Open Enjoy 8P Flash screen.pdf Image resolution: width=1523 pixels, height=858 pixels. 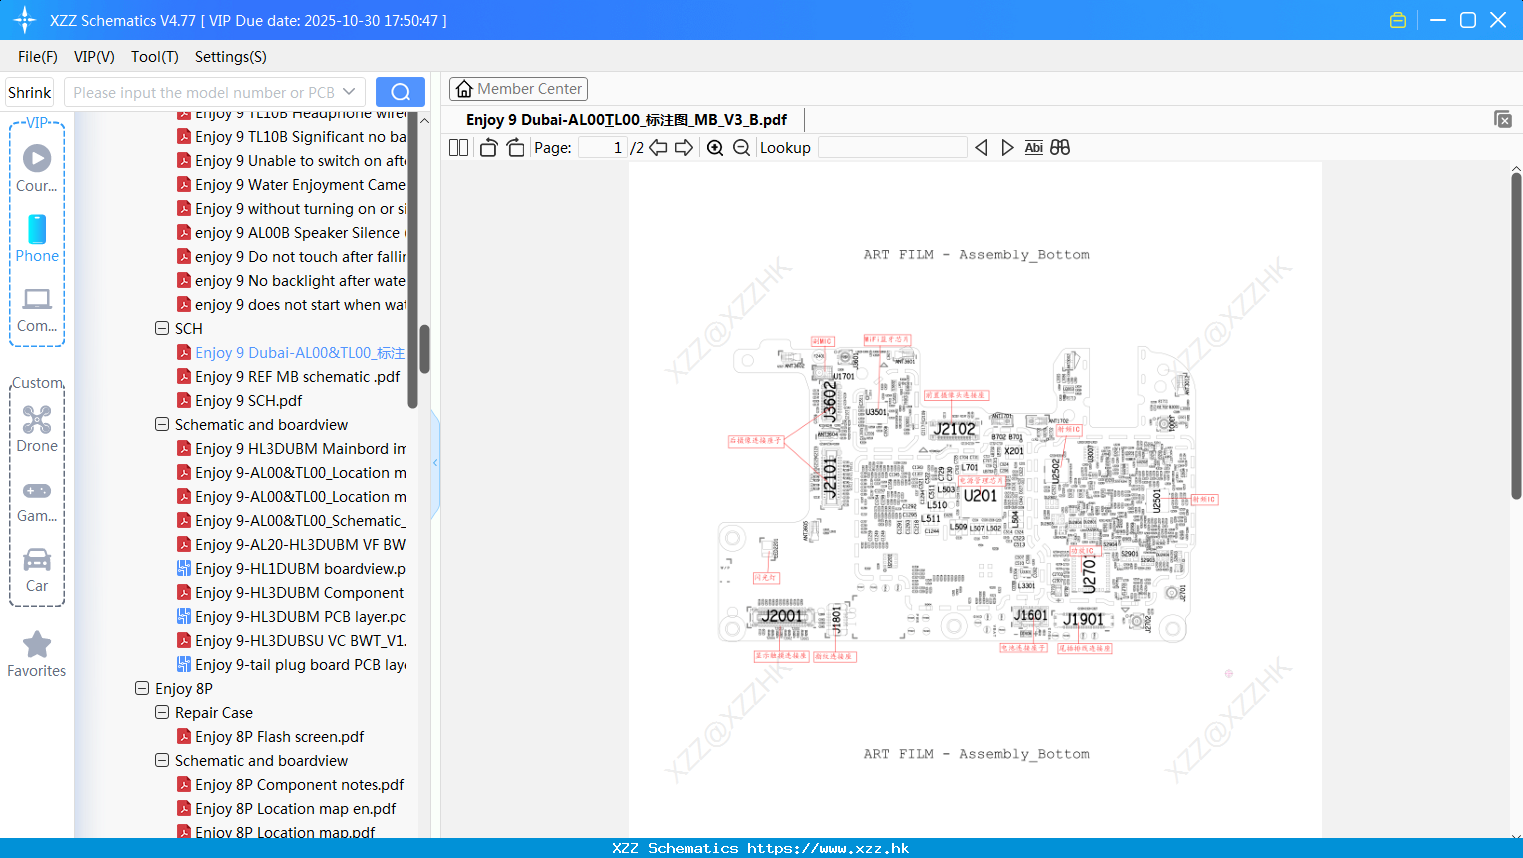click(x=279, y=737)
